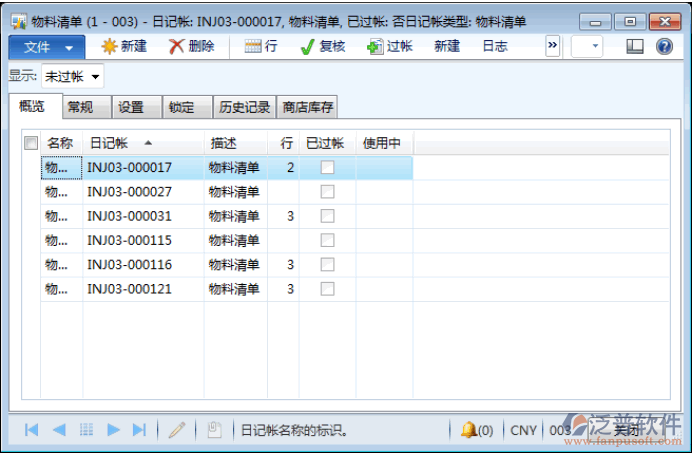
Task: Sort by 日记帐 column header arrow
Action: (x=148, y=143)
